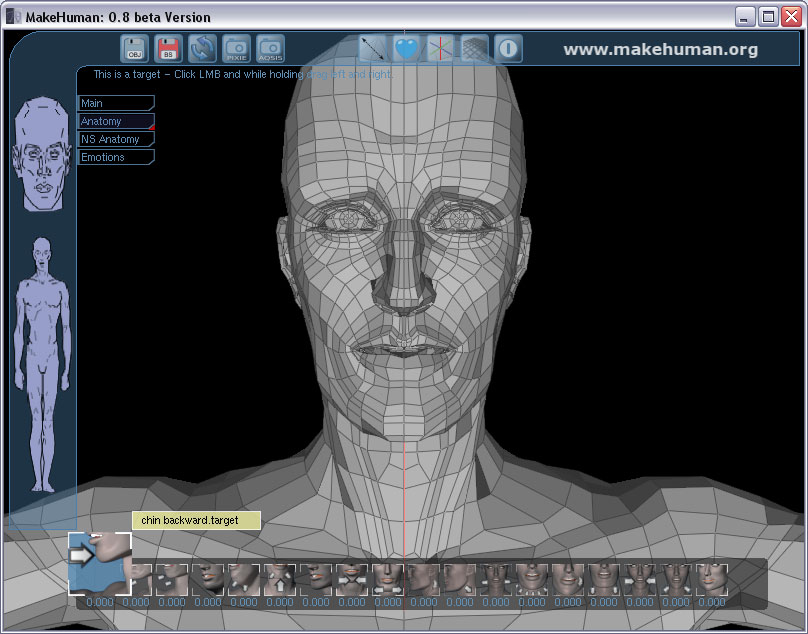Switch to the Anatomy tab

[x=116, y=121]
